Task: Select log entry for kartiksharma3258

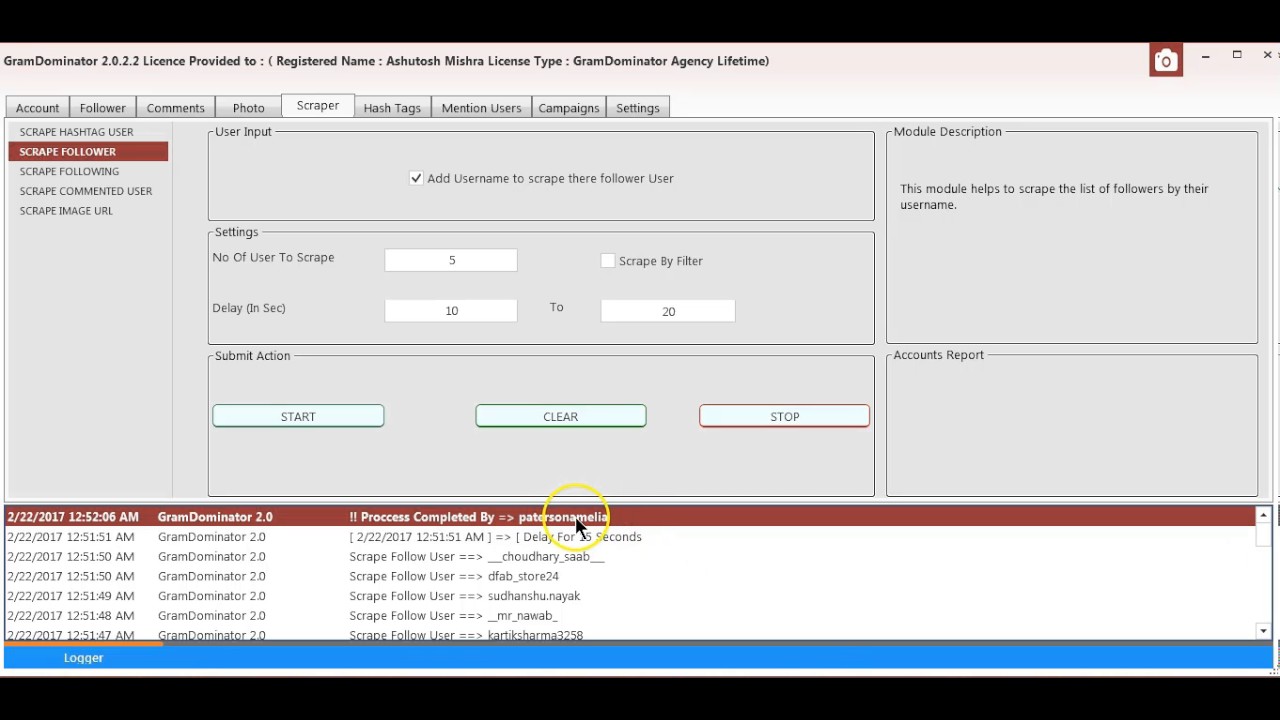Action: click(x=631, y=634)
